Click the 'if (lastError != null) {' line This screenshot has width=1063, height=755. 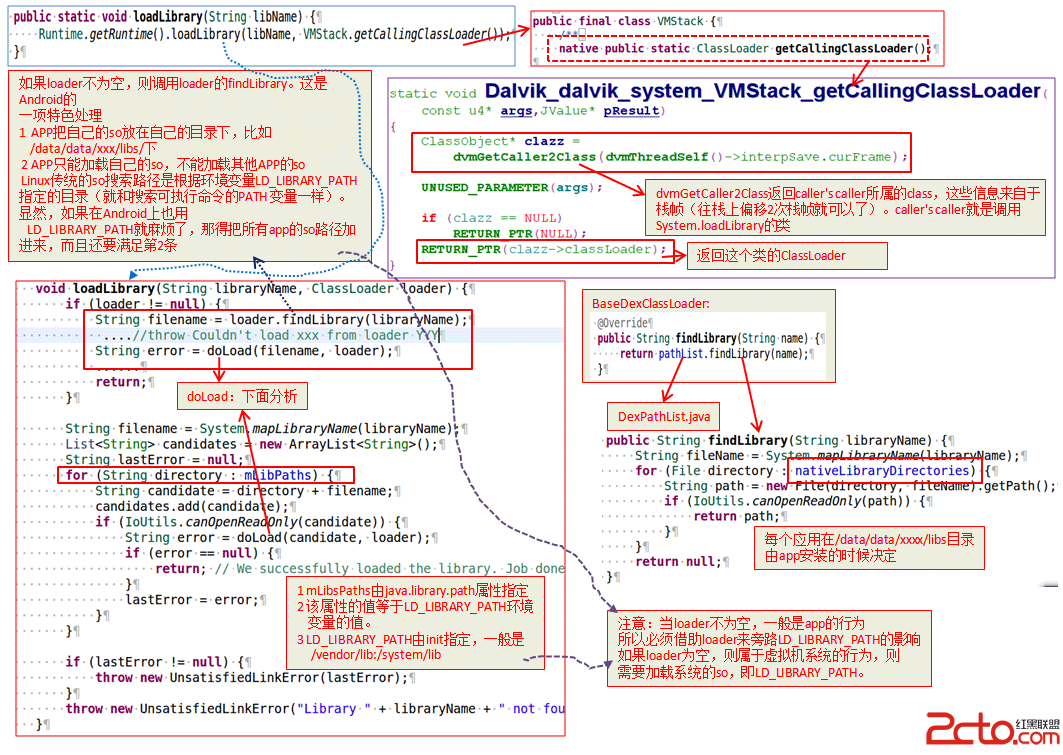point(155,662)
